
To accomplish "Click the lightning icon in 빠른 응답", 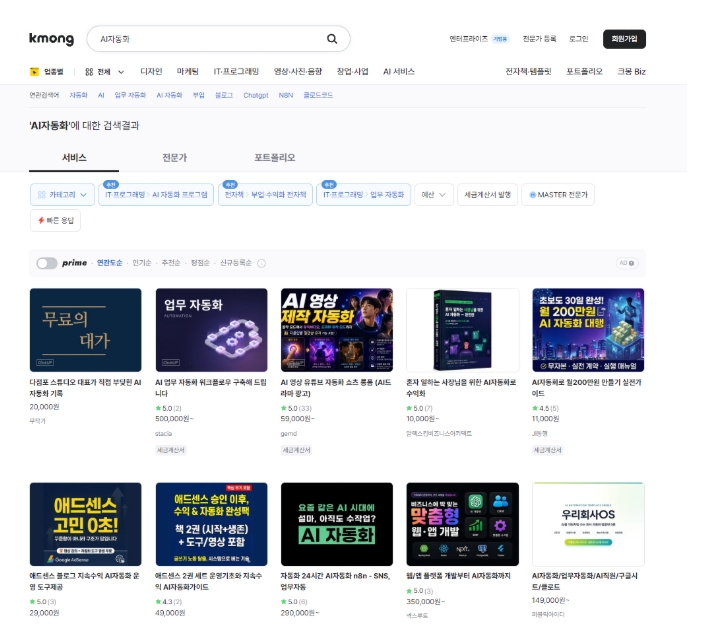I will [41, 220].
